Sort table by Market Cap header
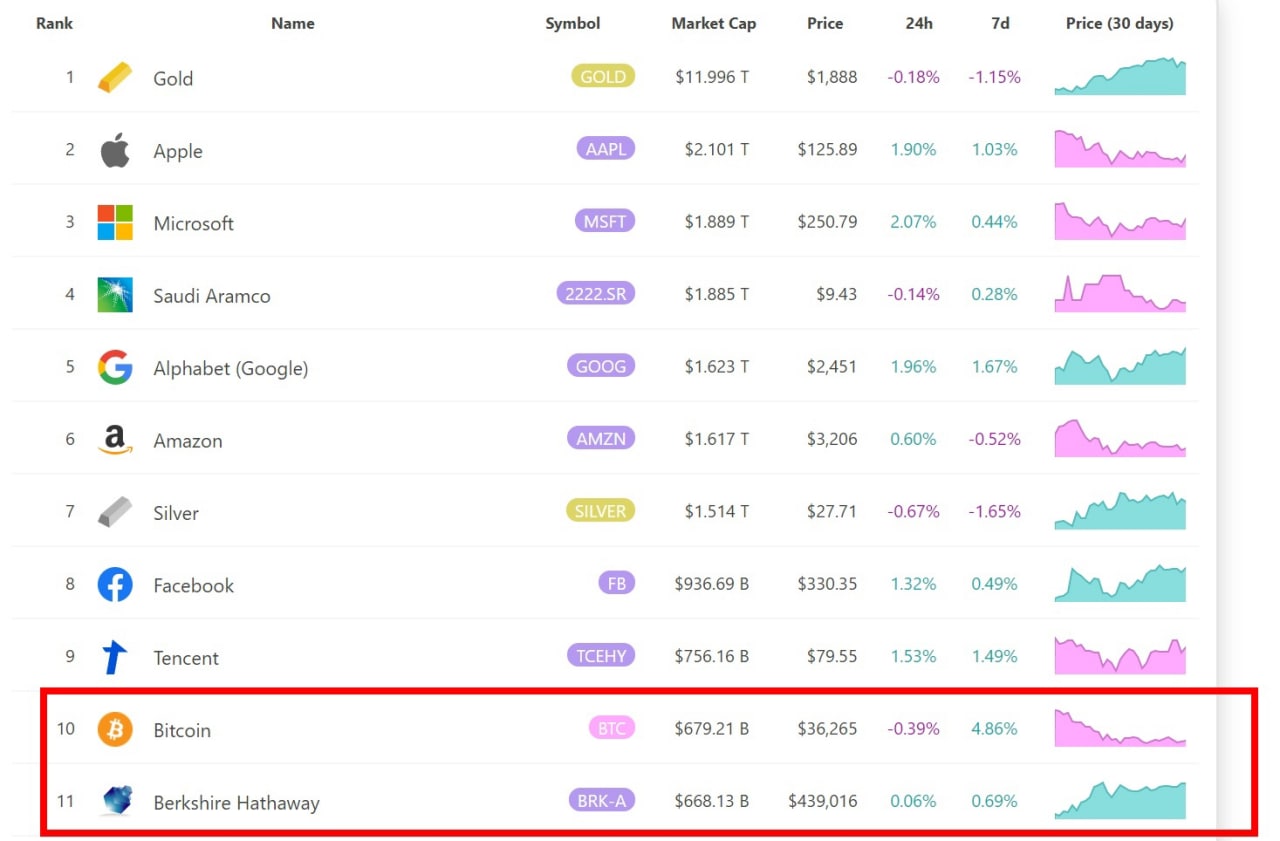Image resolution: width=1280 pixels, height=841 pixels. coord(714,23)
